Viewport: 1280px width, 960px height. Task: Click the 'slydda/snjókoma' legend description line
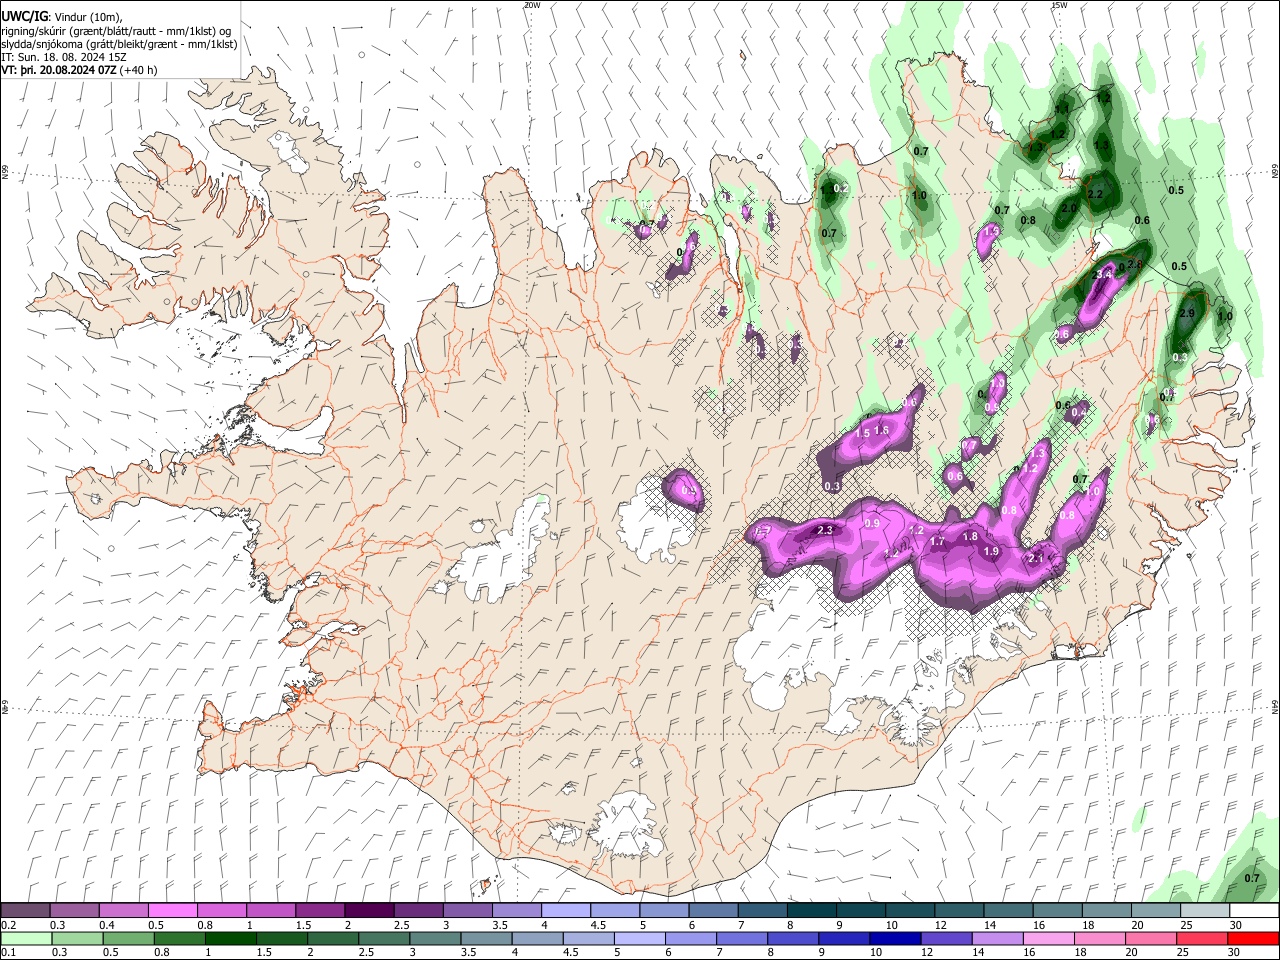pos(119,44)
